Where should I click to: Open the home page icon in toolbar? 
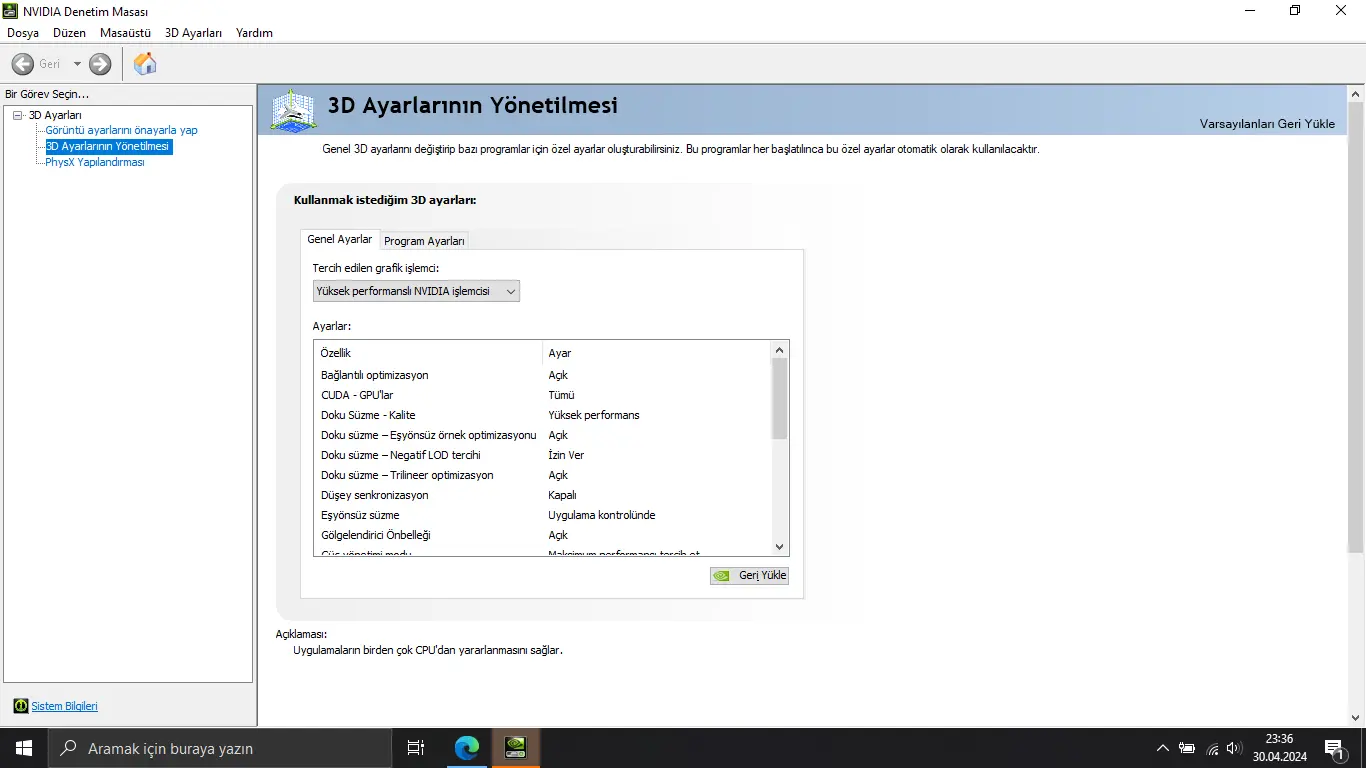pos(145,64)
